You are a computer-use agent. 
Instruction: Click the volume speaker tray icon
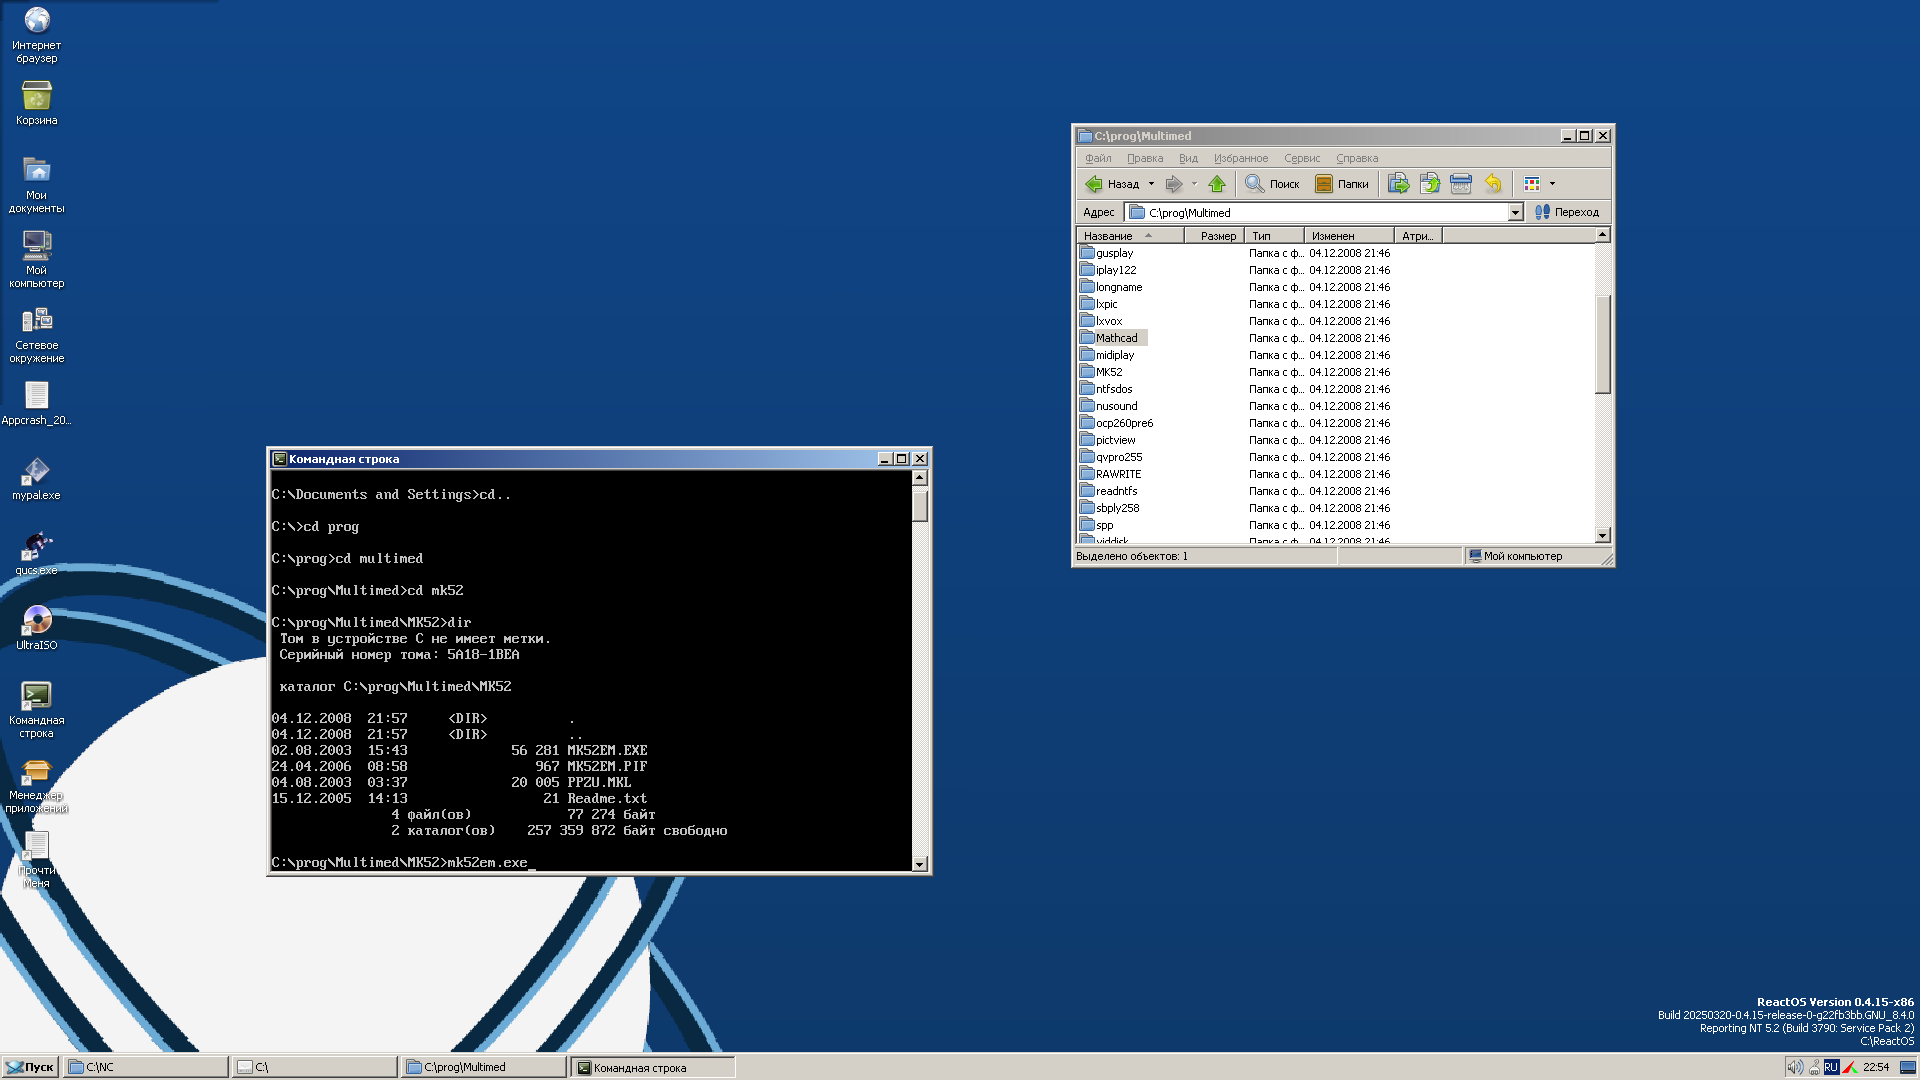tap(1794, 1067)
